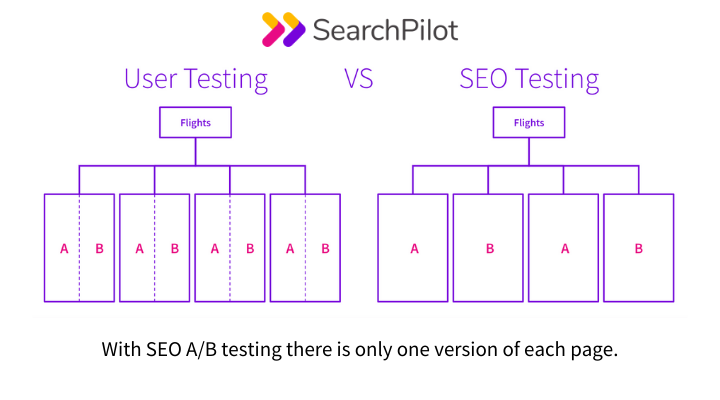Click the "VS" text between headings

[358, 79]
